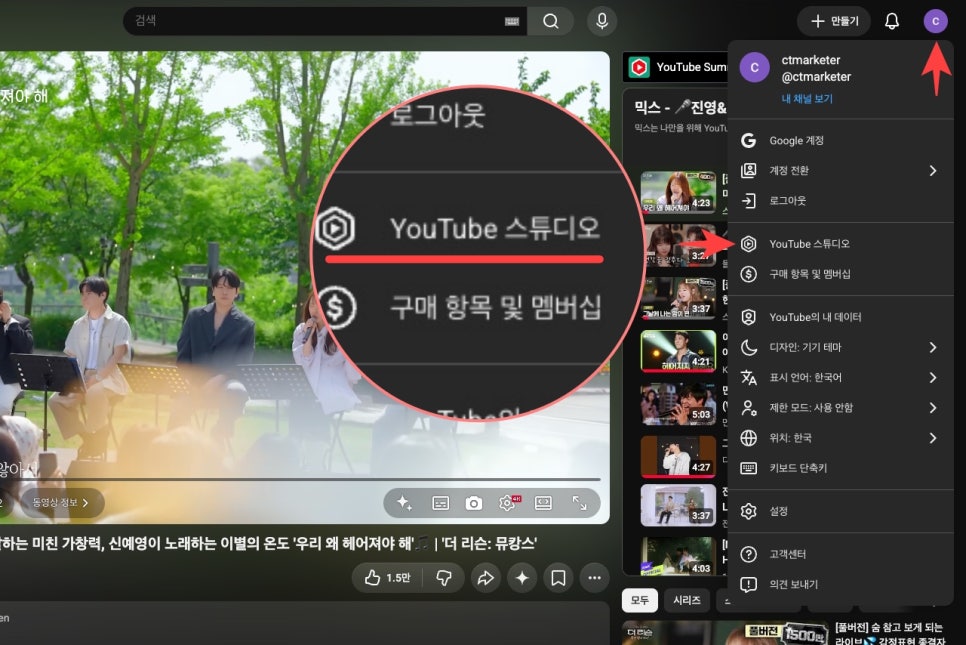Like the video showing 1.5만

(x=387, y=578)
